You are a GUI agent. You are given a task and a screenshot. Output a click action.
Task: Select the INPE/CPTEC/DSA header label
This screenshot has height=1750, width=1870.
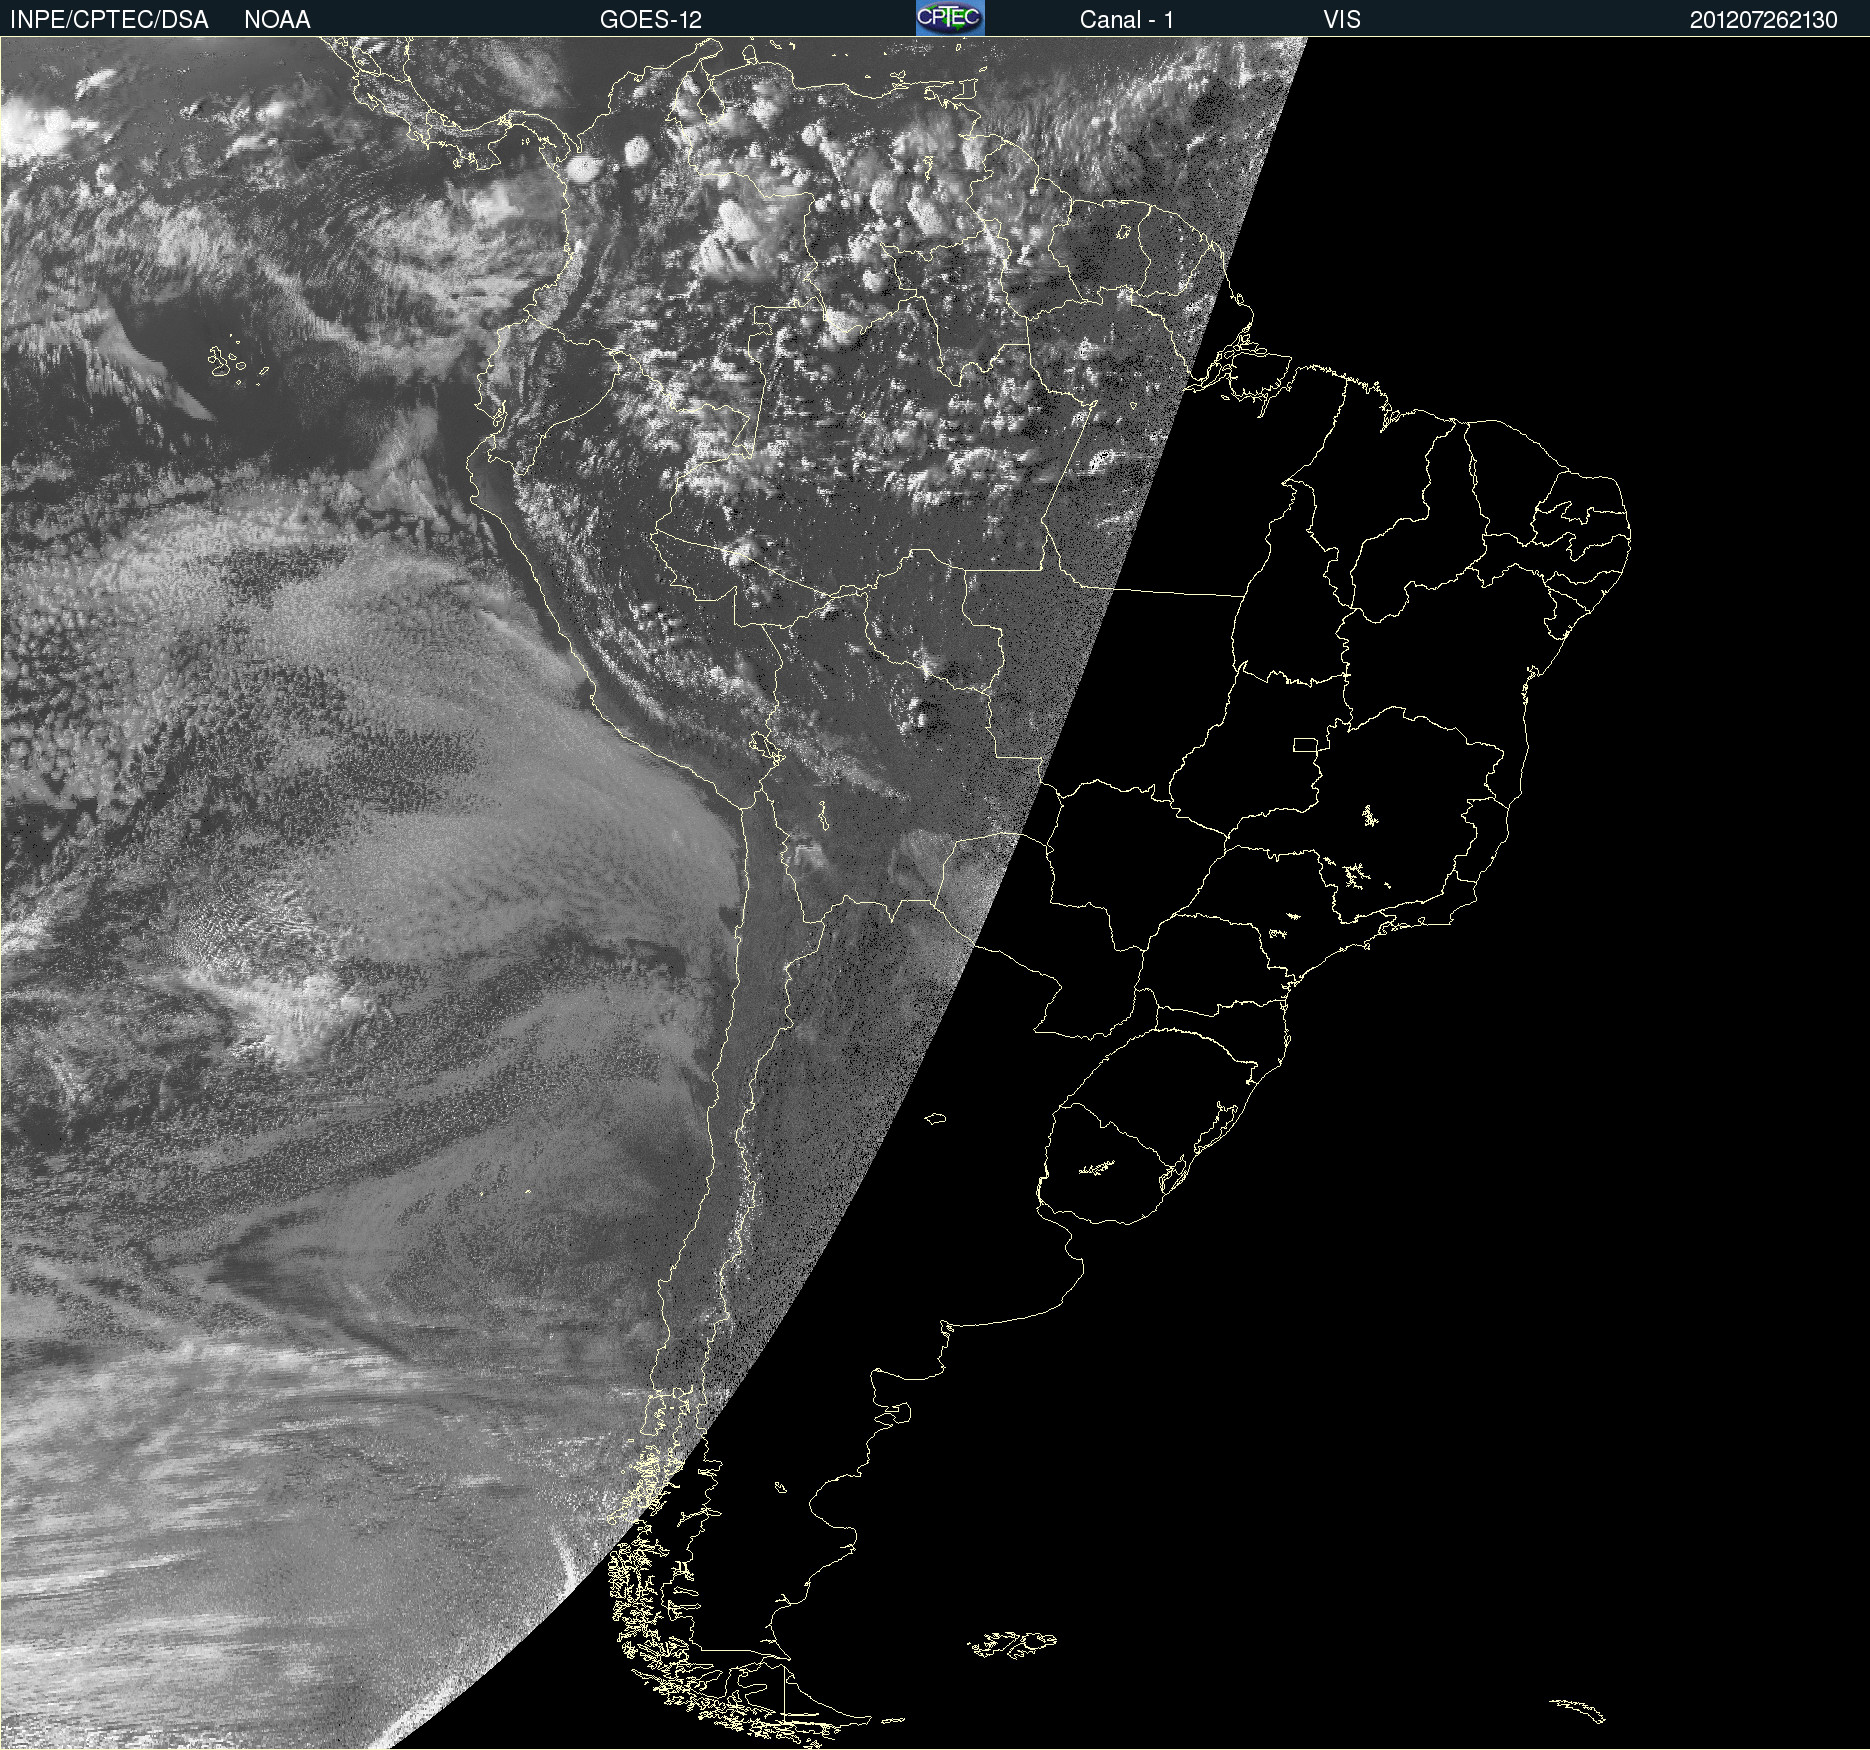click(x=109, y=20)
